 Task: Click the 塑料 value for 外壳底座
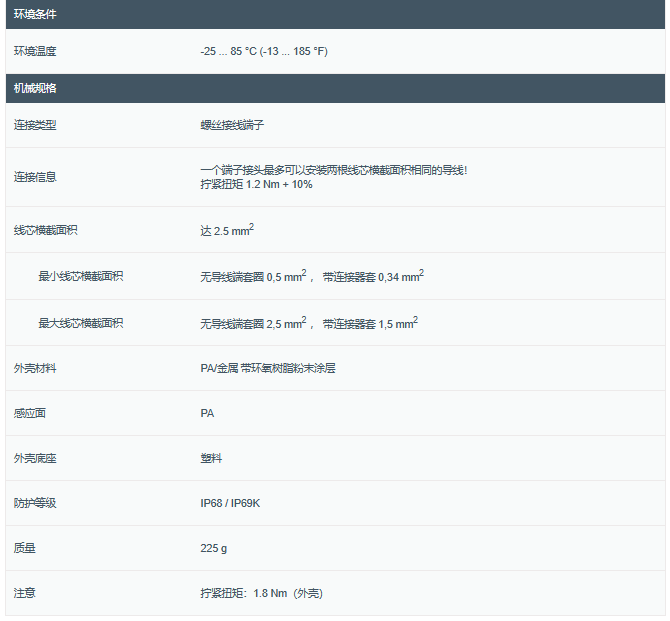211,458
